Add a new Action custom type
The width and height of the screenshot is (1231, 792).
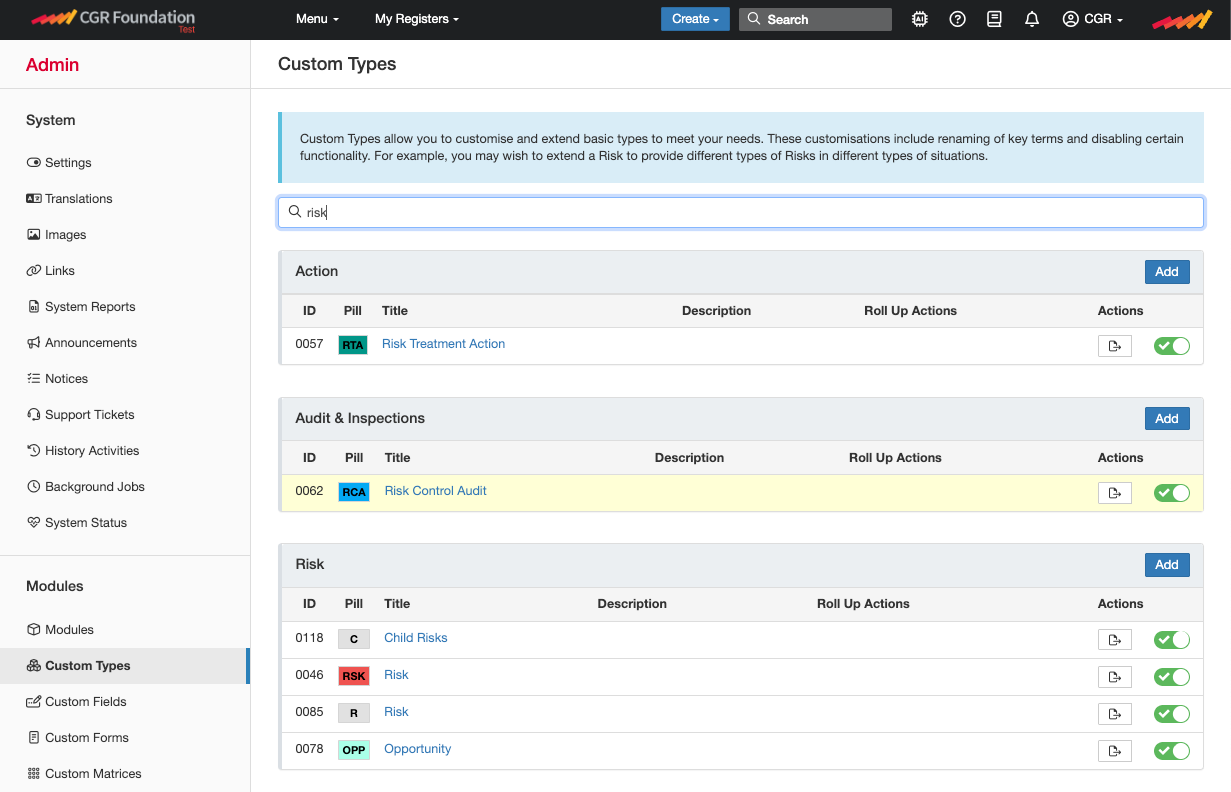pyautogui.click(x=1167, y=271)
